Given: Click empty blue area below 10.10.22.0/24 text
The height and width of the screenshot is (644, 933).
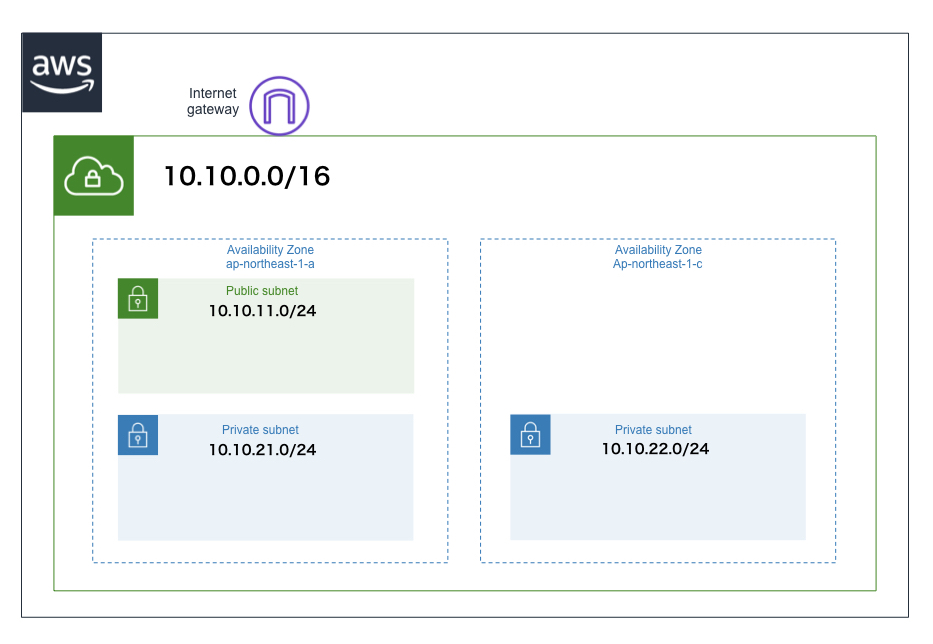Looking at the screenshot, I should (x=657, y=500).
